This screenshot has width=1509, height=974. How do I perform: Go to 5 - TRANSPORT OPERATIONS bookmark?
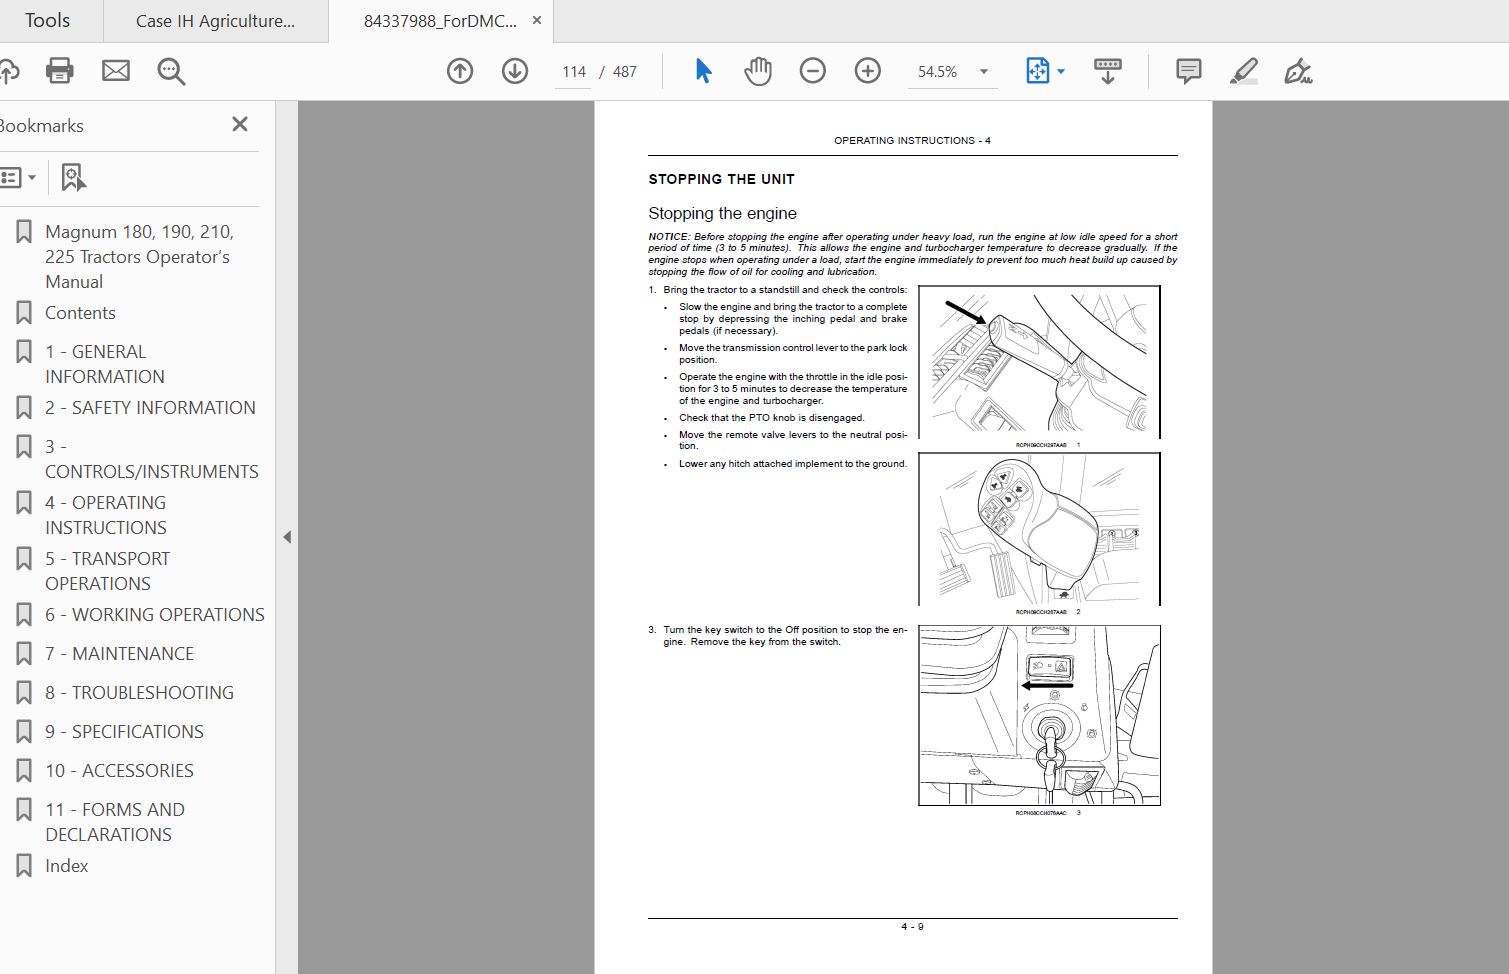click(108, 571)
